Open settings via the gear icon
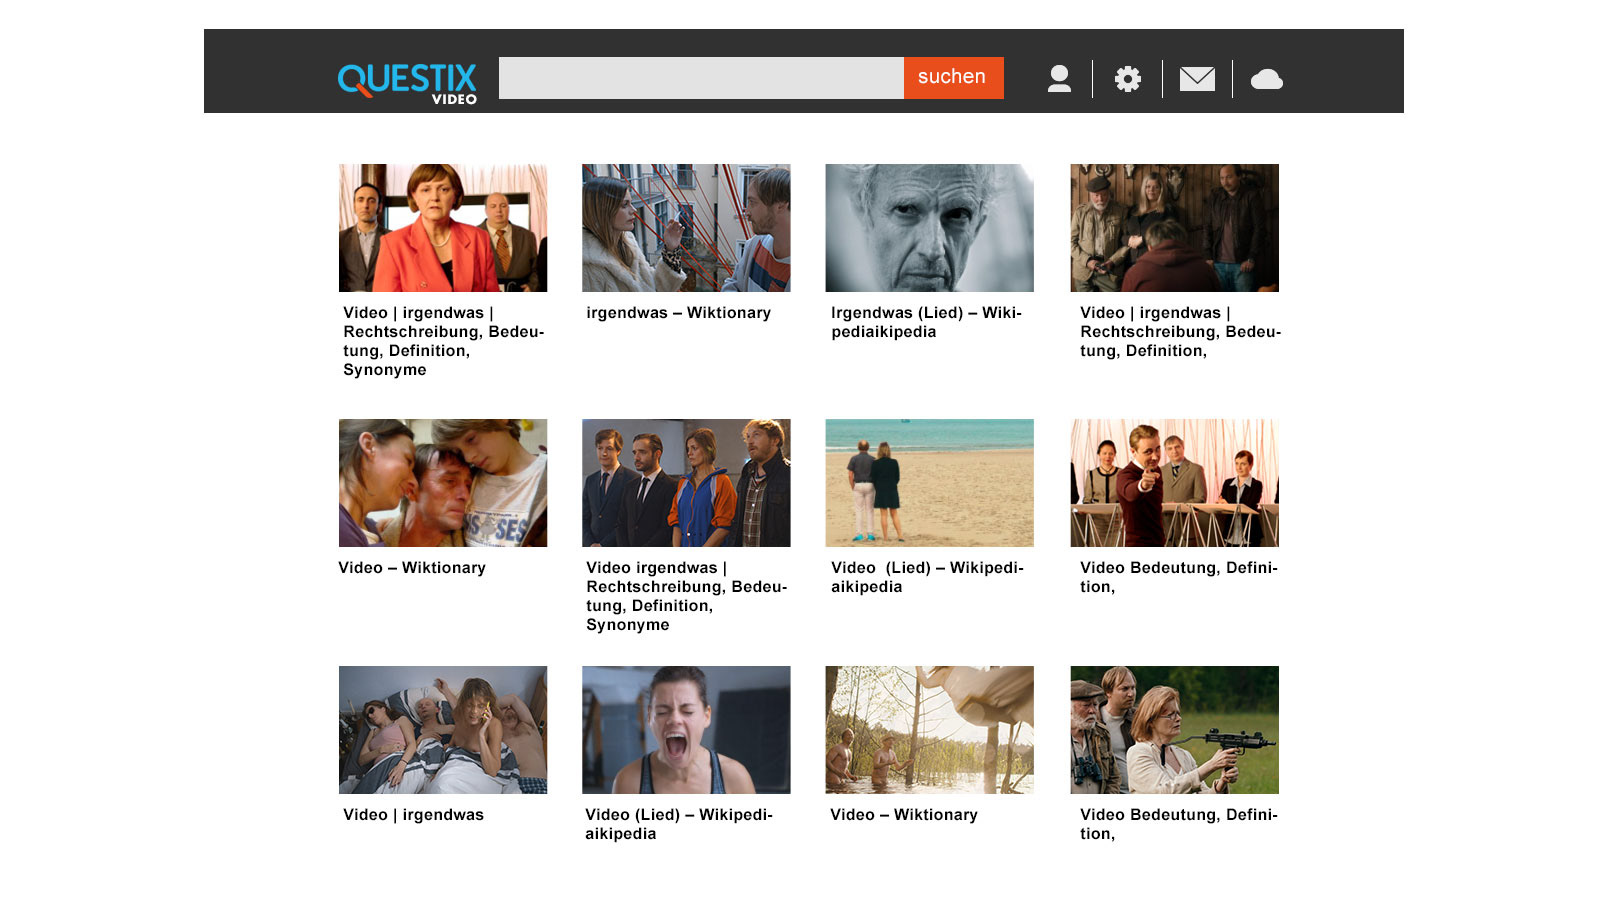 1128,79
